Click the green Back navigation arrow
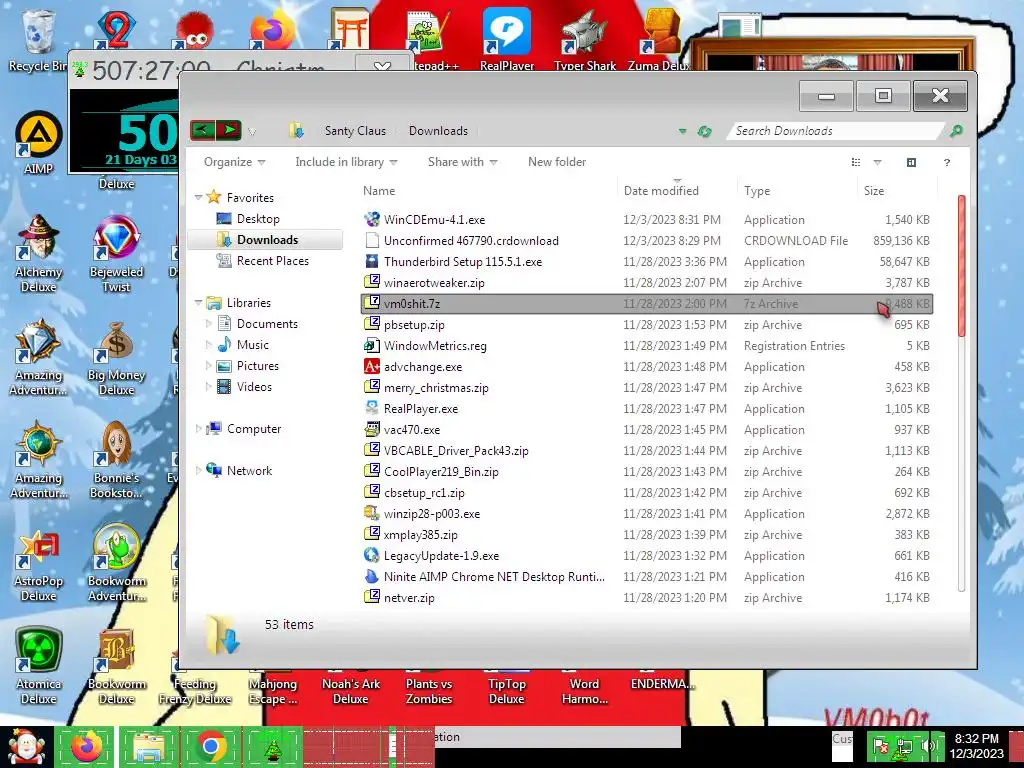 tap(202, 130)
